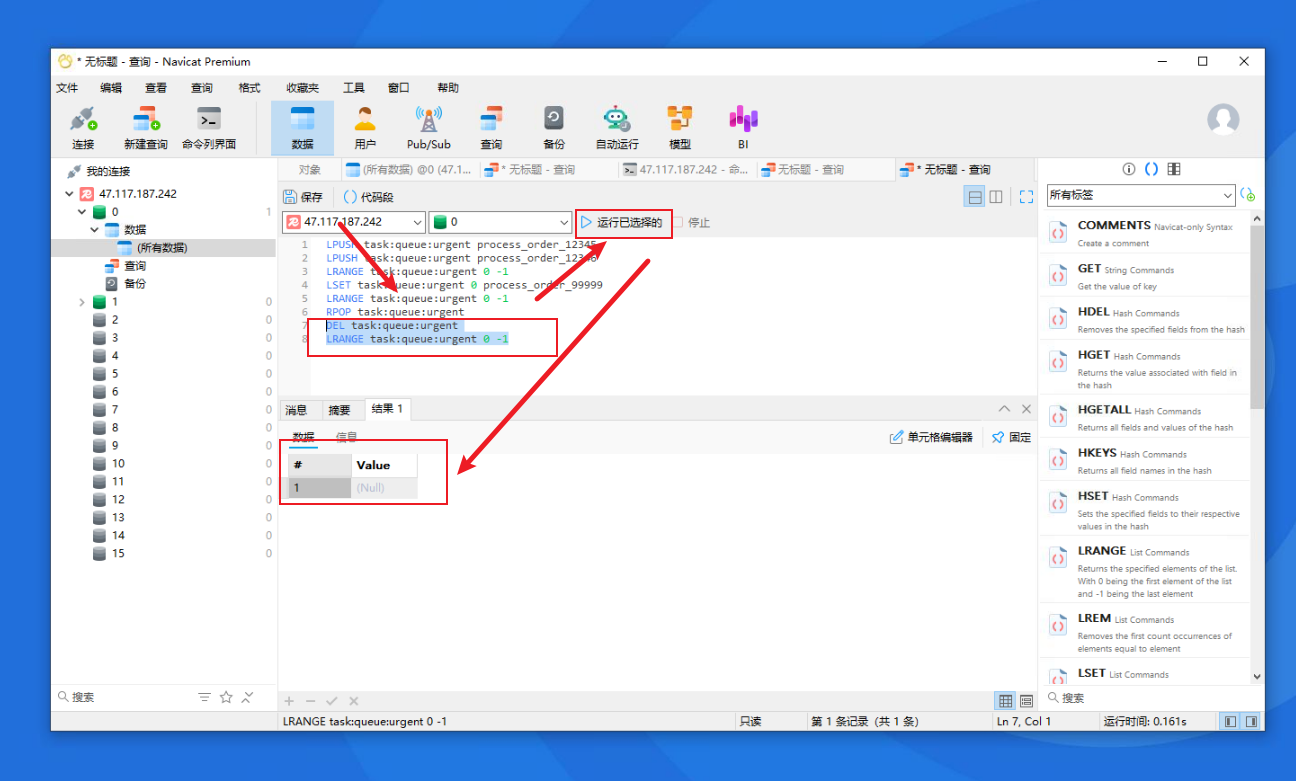Insert the HGETALL snippet

(x=1144, y=417)
